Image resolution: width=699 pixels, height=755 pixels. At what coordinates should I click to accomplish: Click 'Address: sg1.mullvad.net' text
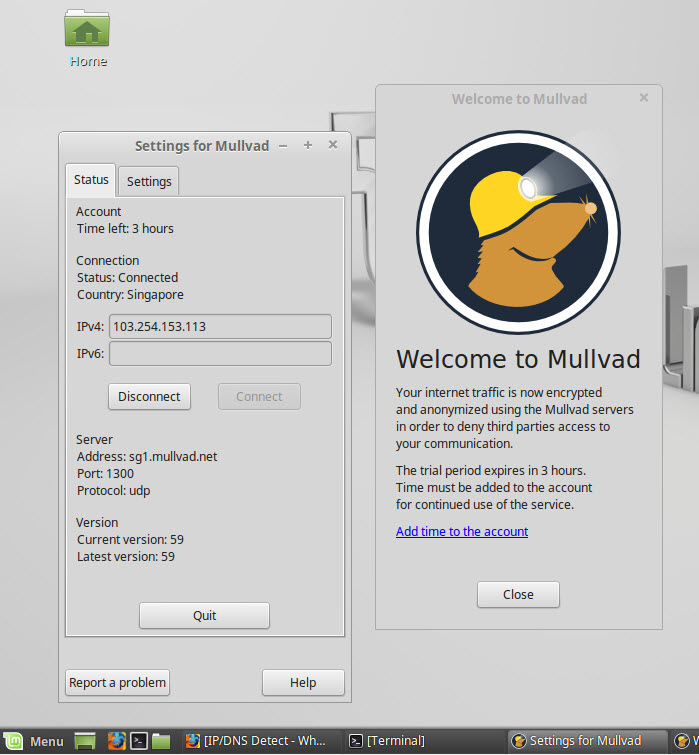click(147, 456)
